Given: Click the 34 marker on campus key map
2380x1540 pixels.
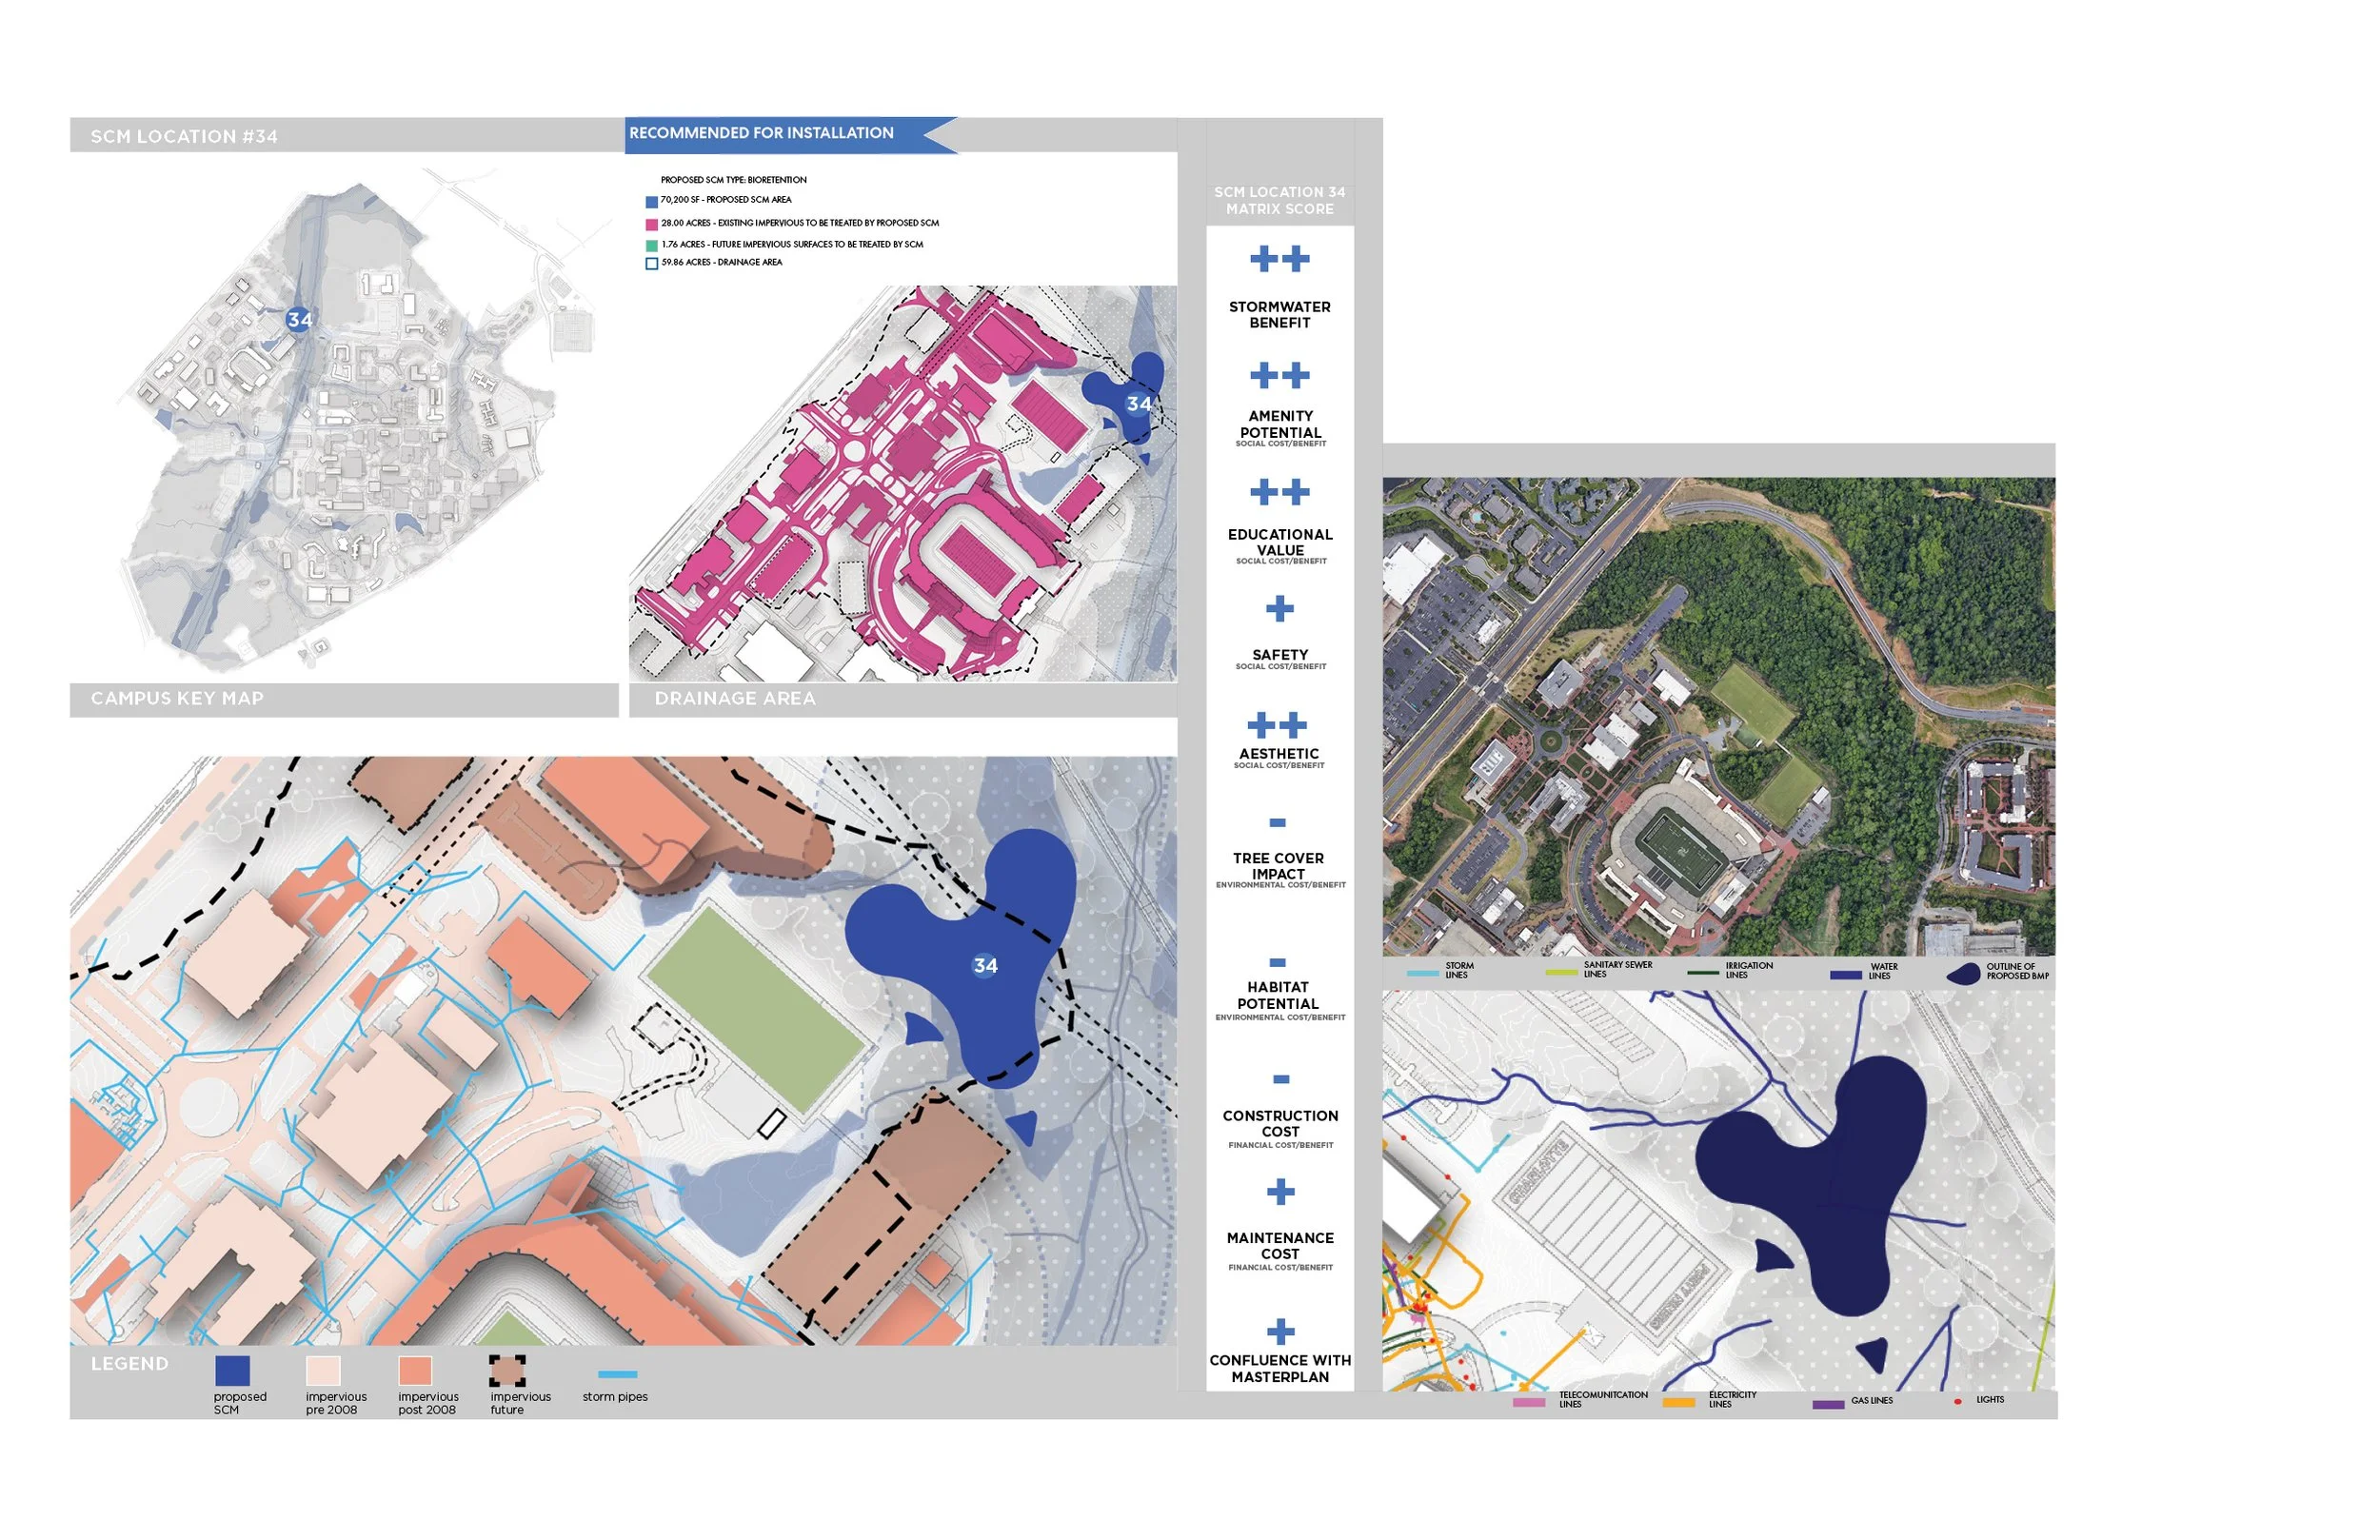Looking at the screenshot, I should coord(299,319).
